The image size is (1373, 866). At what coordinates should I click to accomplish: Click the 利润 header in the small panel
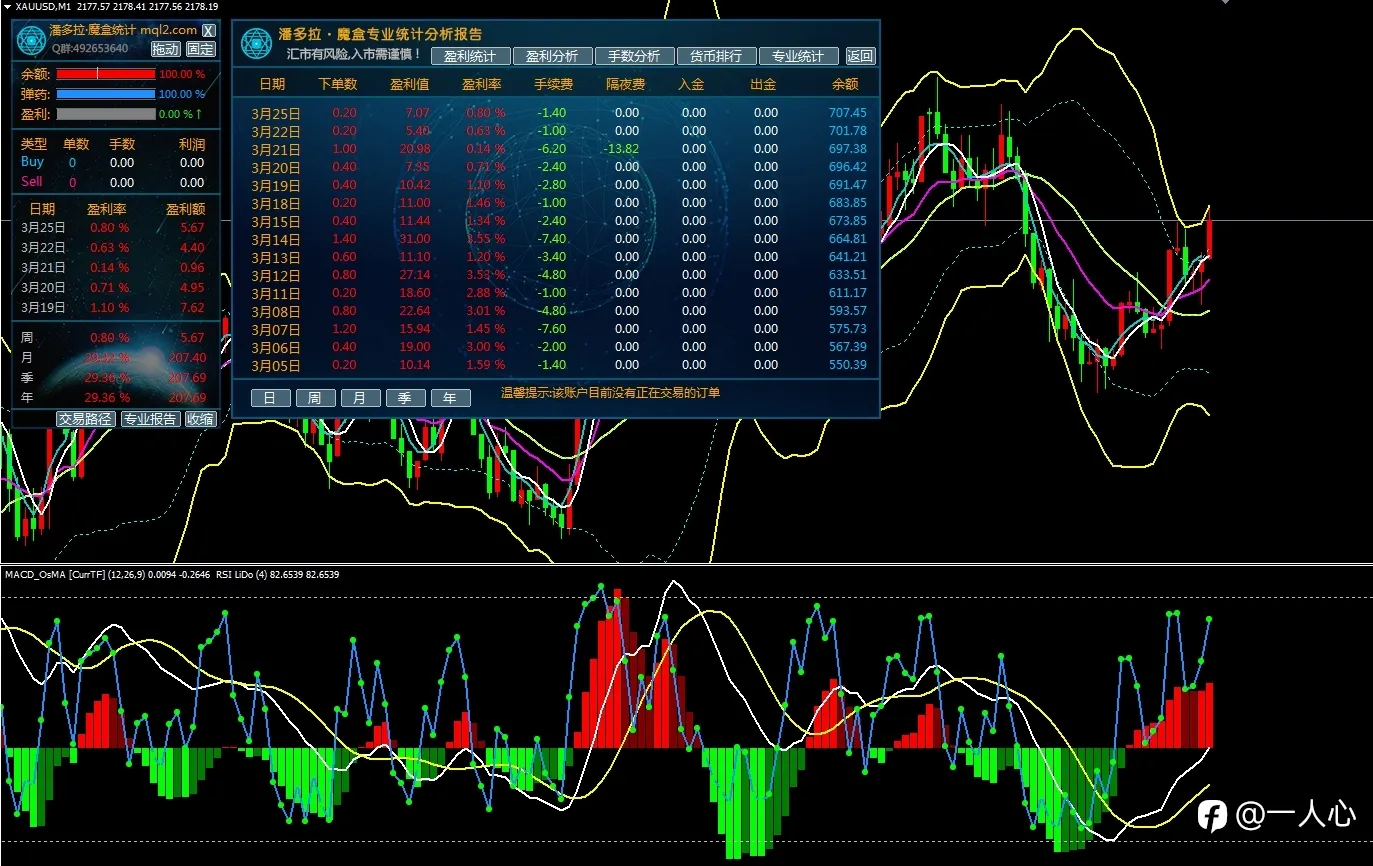[x=192, y=144]
